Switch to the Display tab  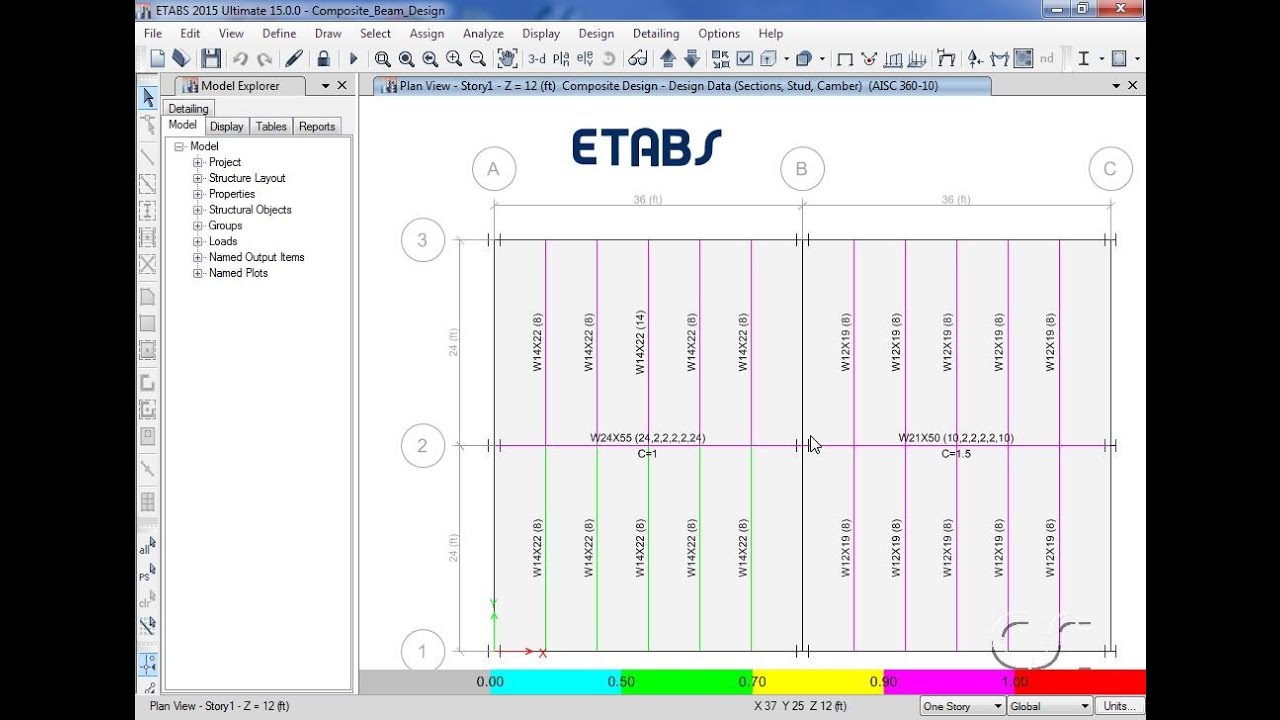[x=226, y=126]
